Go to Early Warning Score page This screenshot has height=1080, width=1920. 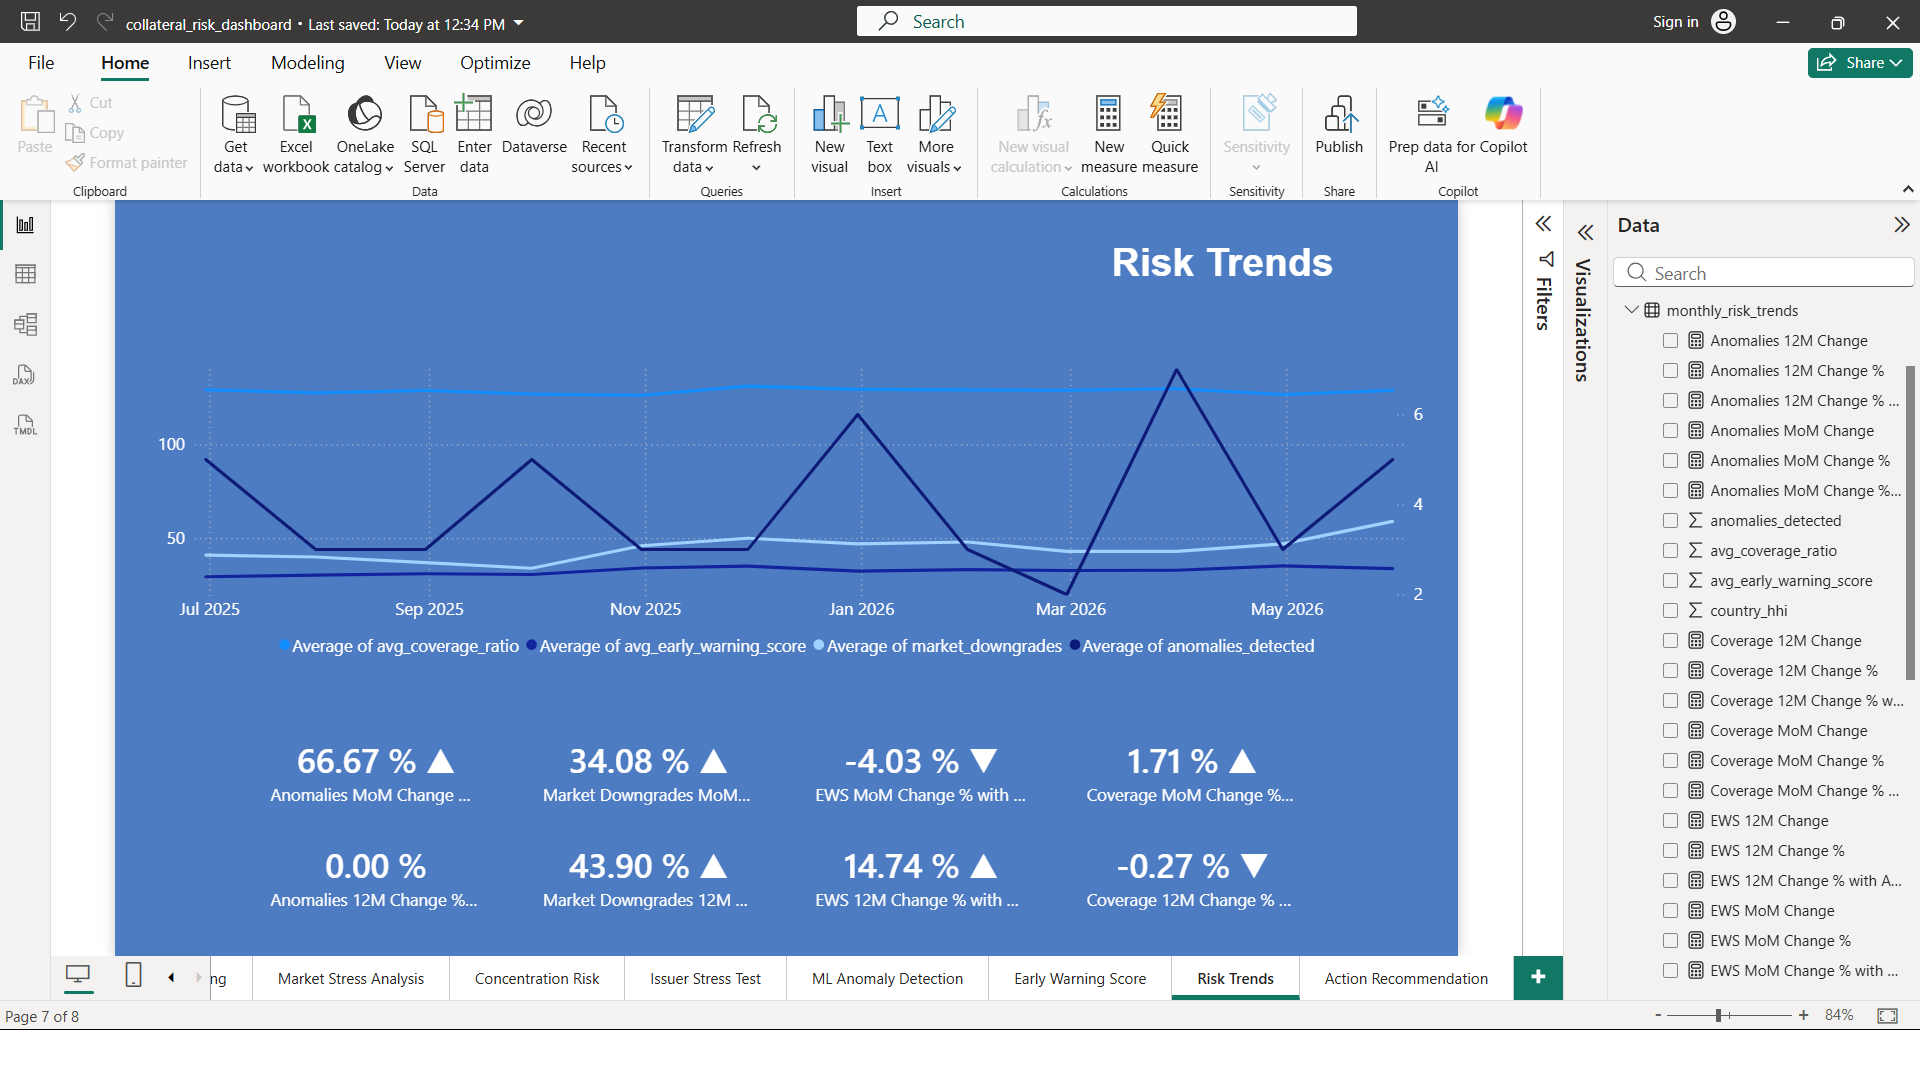(x=1080, y=978)
